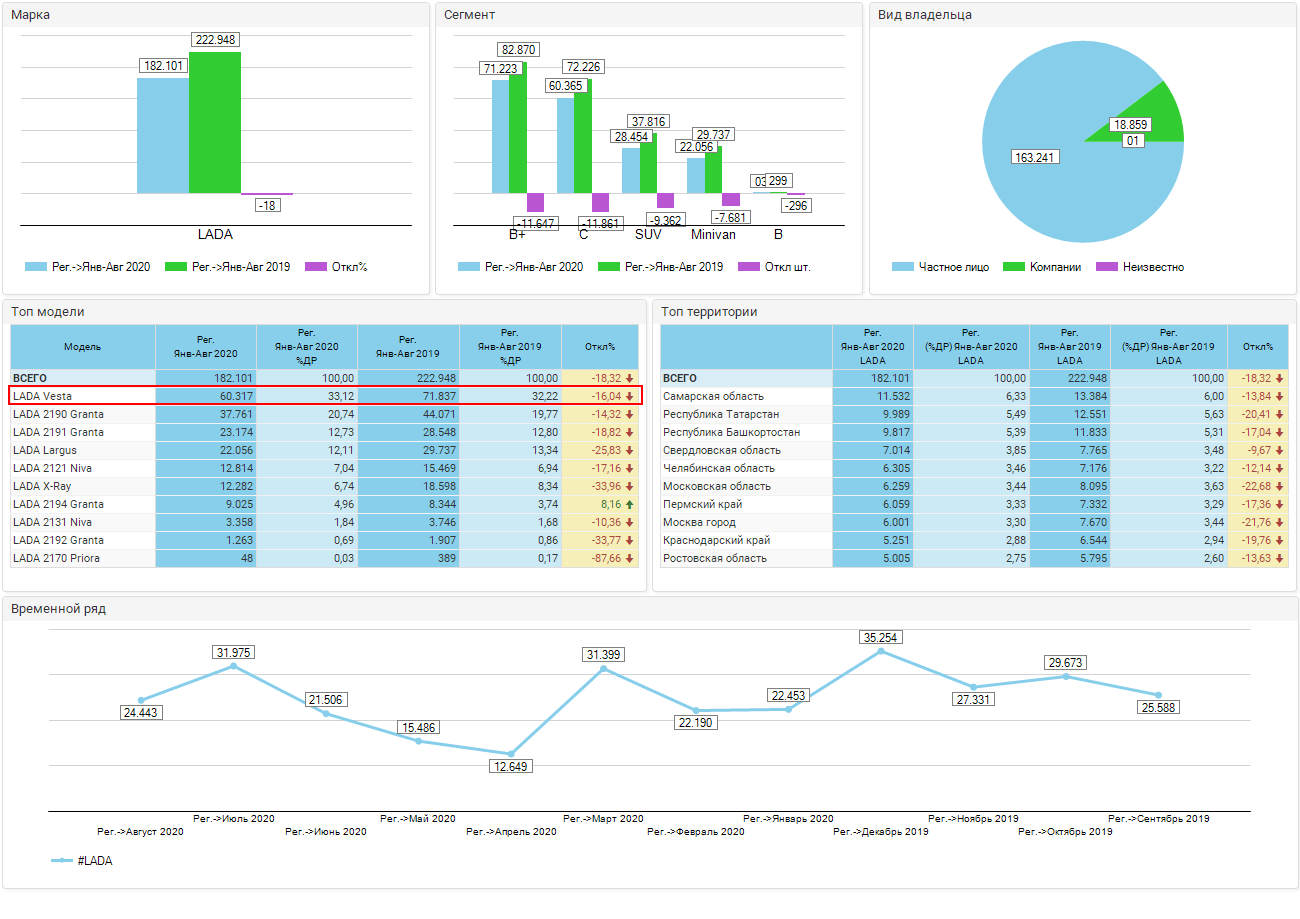Select the Московская область row
The width and height of the screenshot is (1300, 919).
975,486
